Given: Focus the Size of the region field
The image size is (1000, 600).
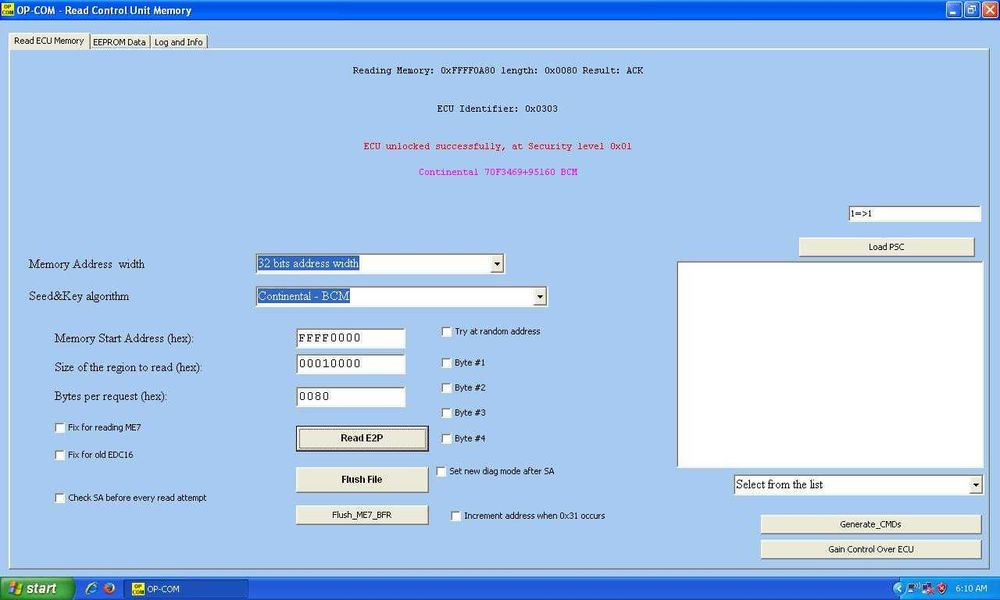Looking at the screenshot, I should [350, 364].
